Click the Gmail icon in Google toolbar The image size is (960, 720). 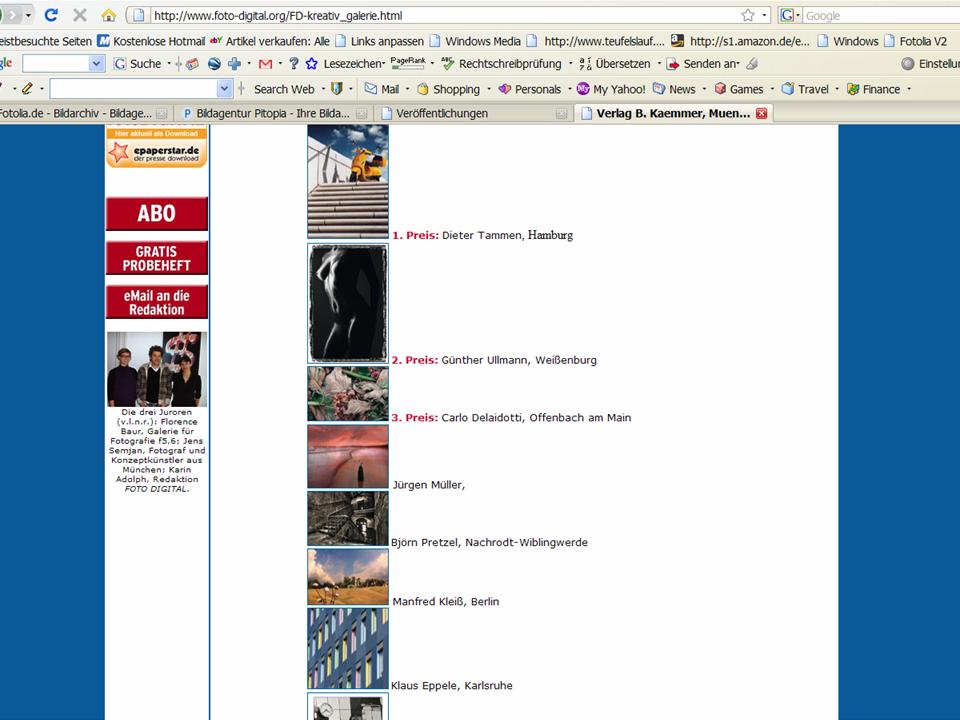point(265,63)
